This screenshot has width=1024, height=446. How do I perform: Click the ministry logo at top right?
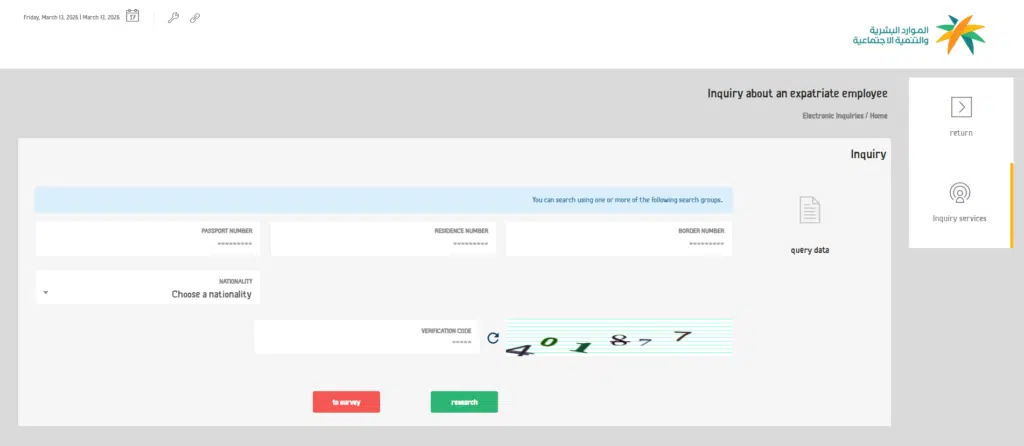(x=919, y=35)
